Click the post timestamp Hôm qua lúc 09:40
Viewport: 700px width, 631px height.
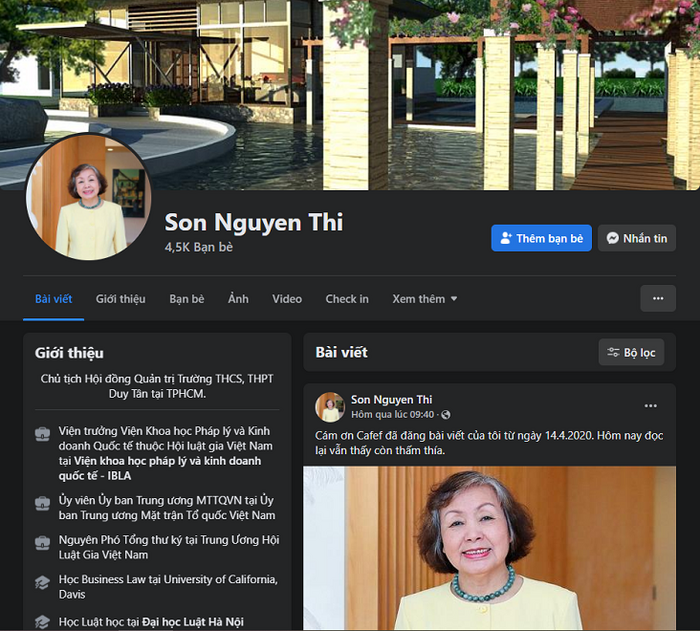click(x=393, y=414)
